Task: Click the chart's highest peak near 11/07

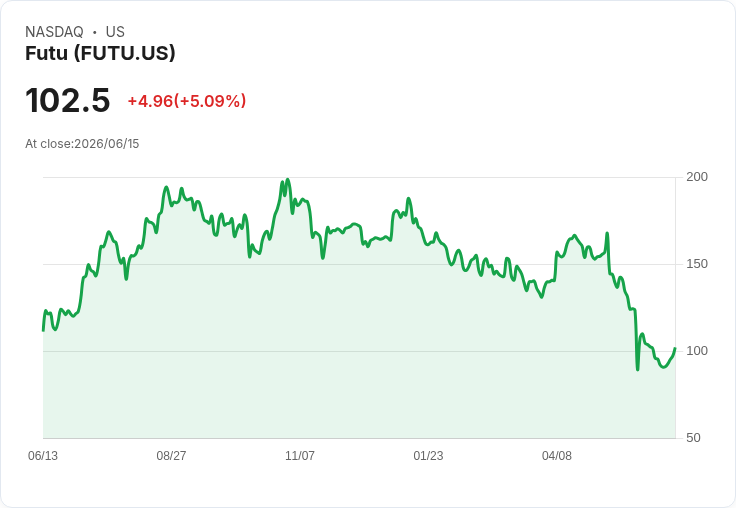Action: point(288,179)
